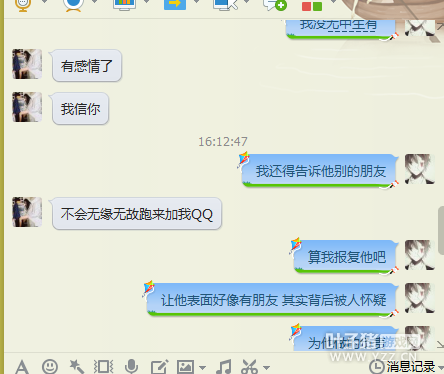
Task: Send a window shake nudge
Action: (x=104, y=367)
